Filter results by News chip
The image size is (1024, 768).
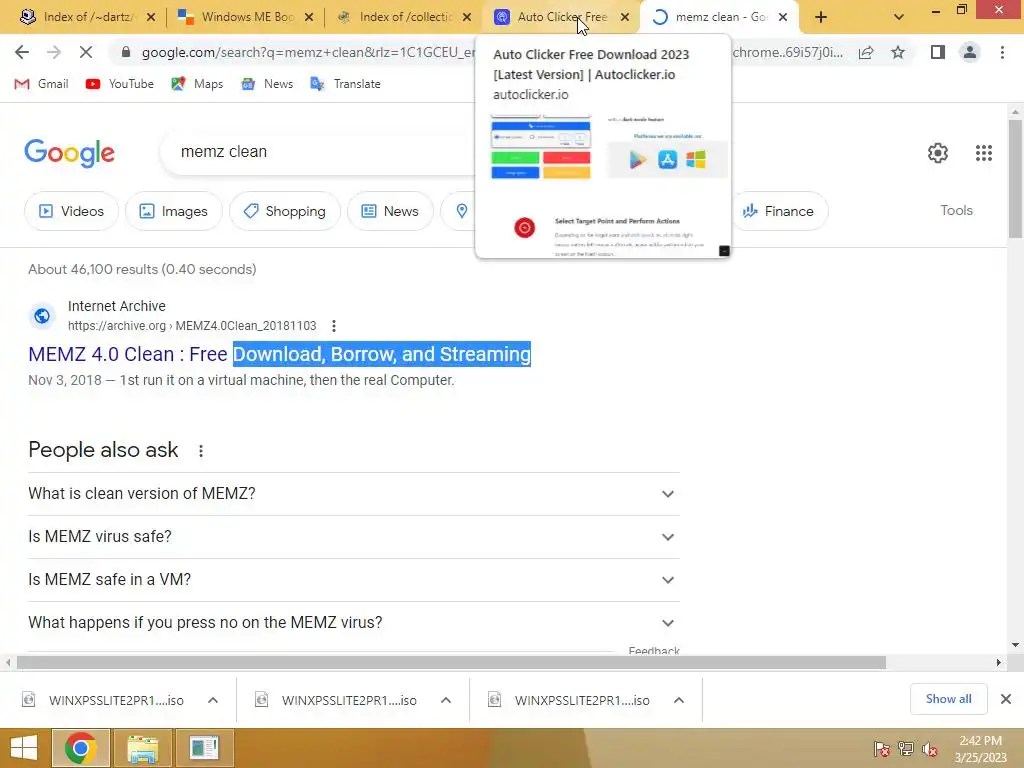tap(390, 211)
